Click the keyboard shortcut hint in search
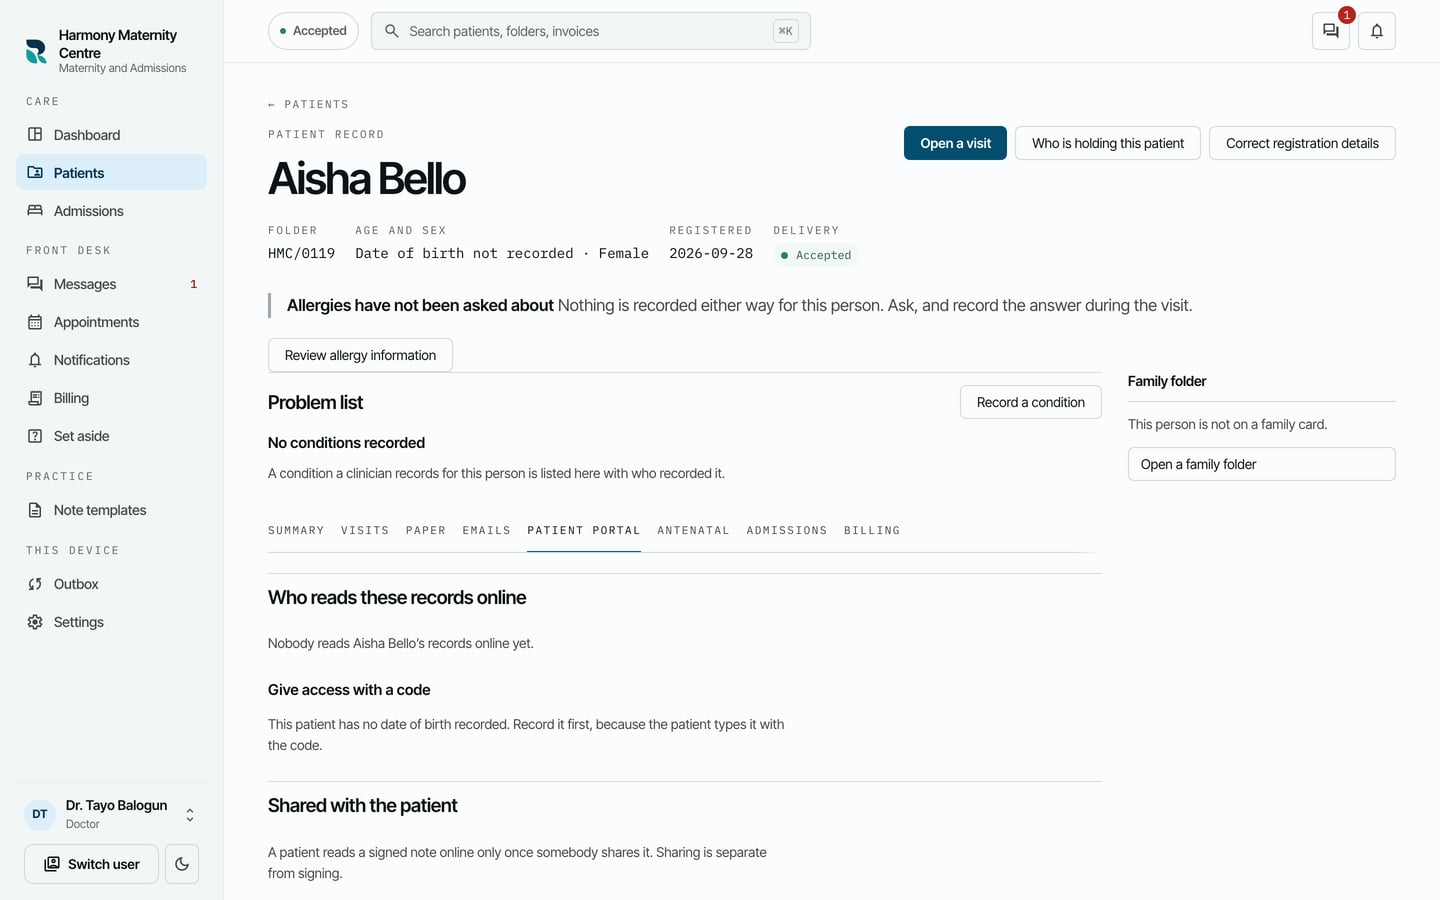Image resolution: width=1440 pixels, height=900 pixels. (x=786, y=31)
